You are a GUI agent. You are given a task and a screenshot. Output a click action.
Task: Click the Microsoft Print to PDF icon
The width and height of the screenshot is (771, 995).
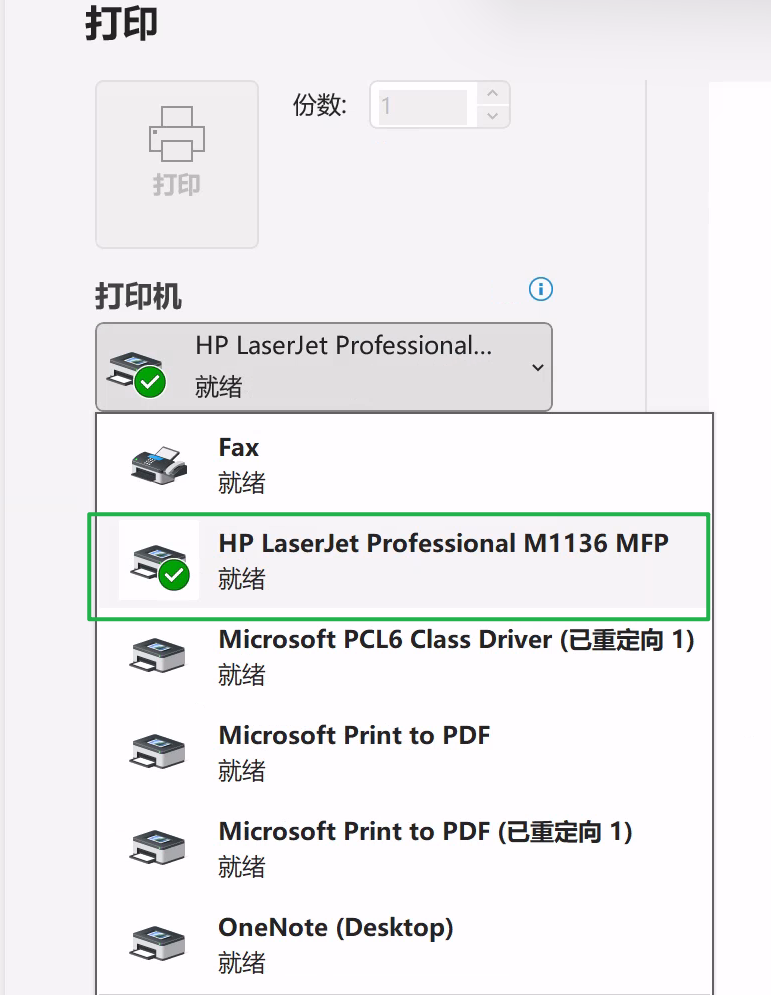coord(159,752)
